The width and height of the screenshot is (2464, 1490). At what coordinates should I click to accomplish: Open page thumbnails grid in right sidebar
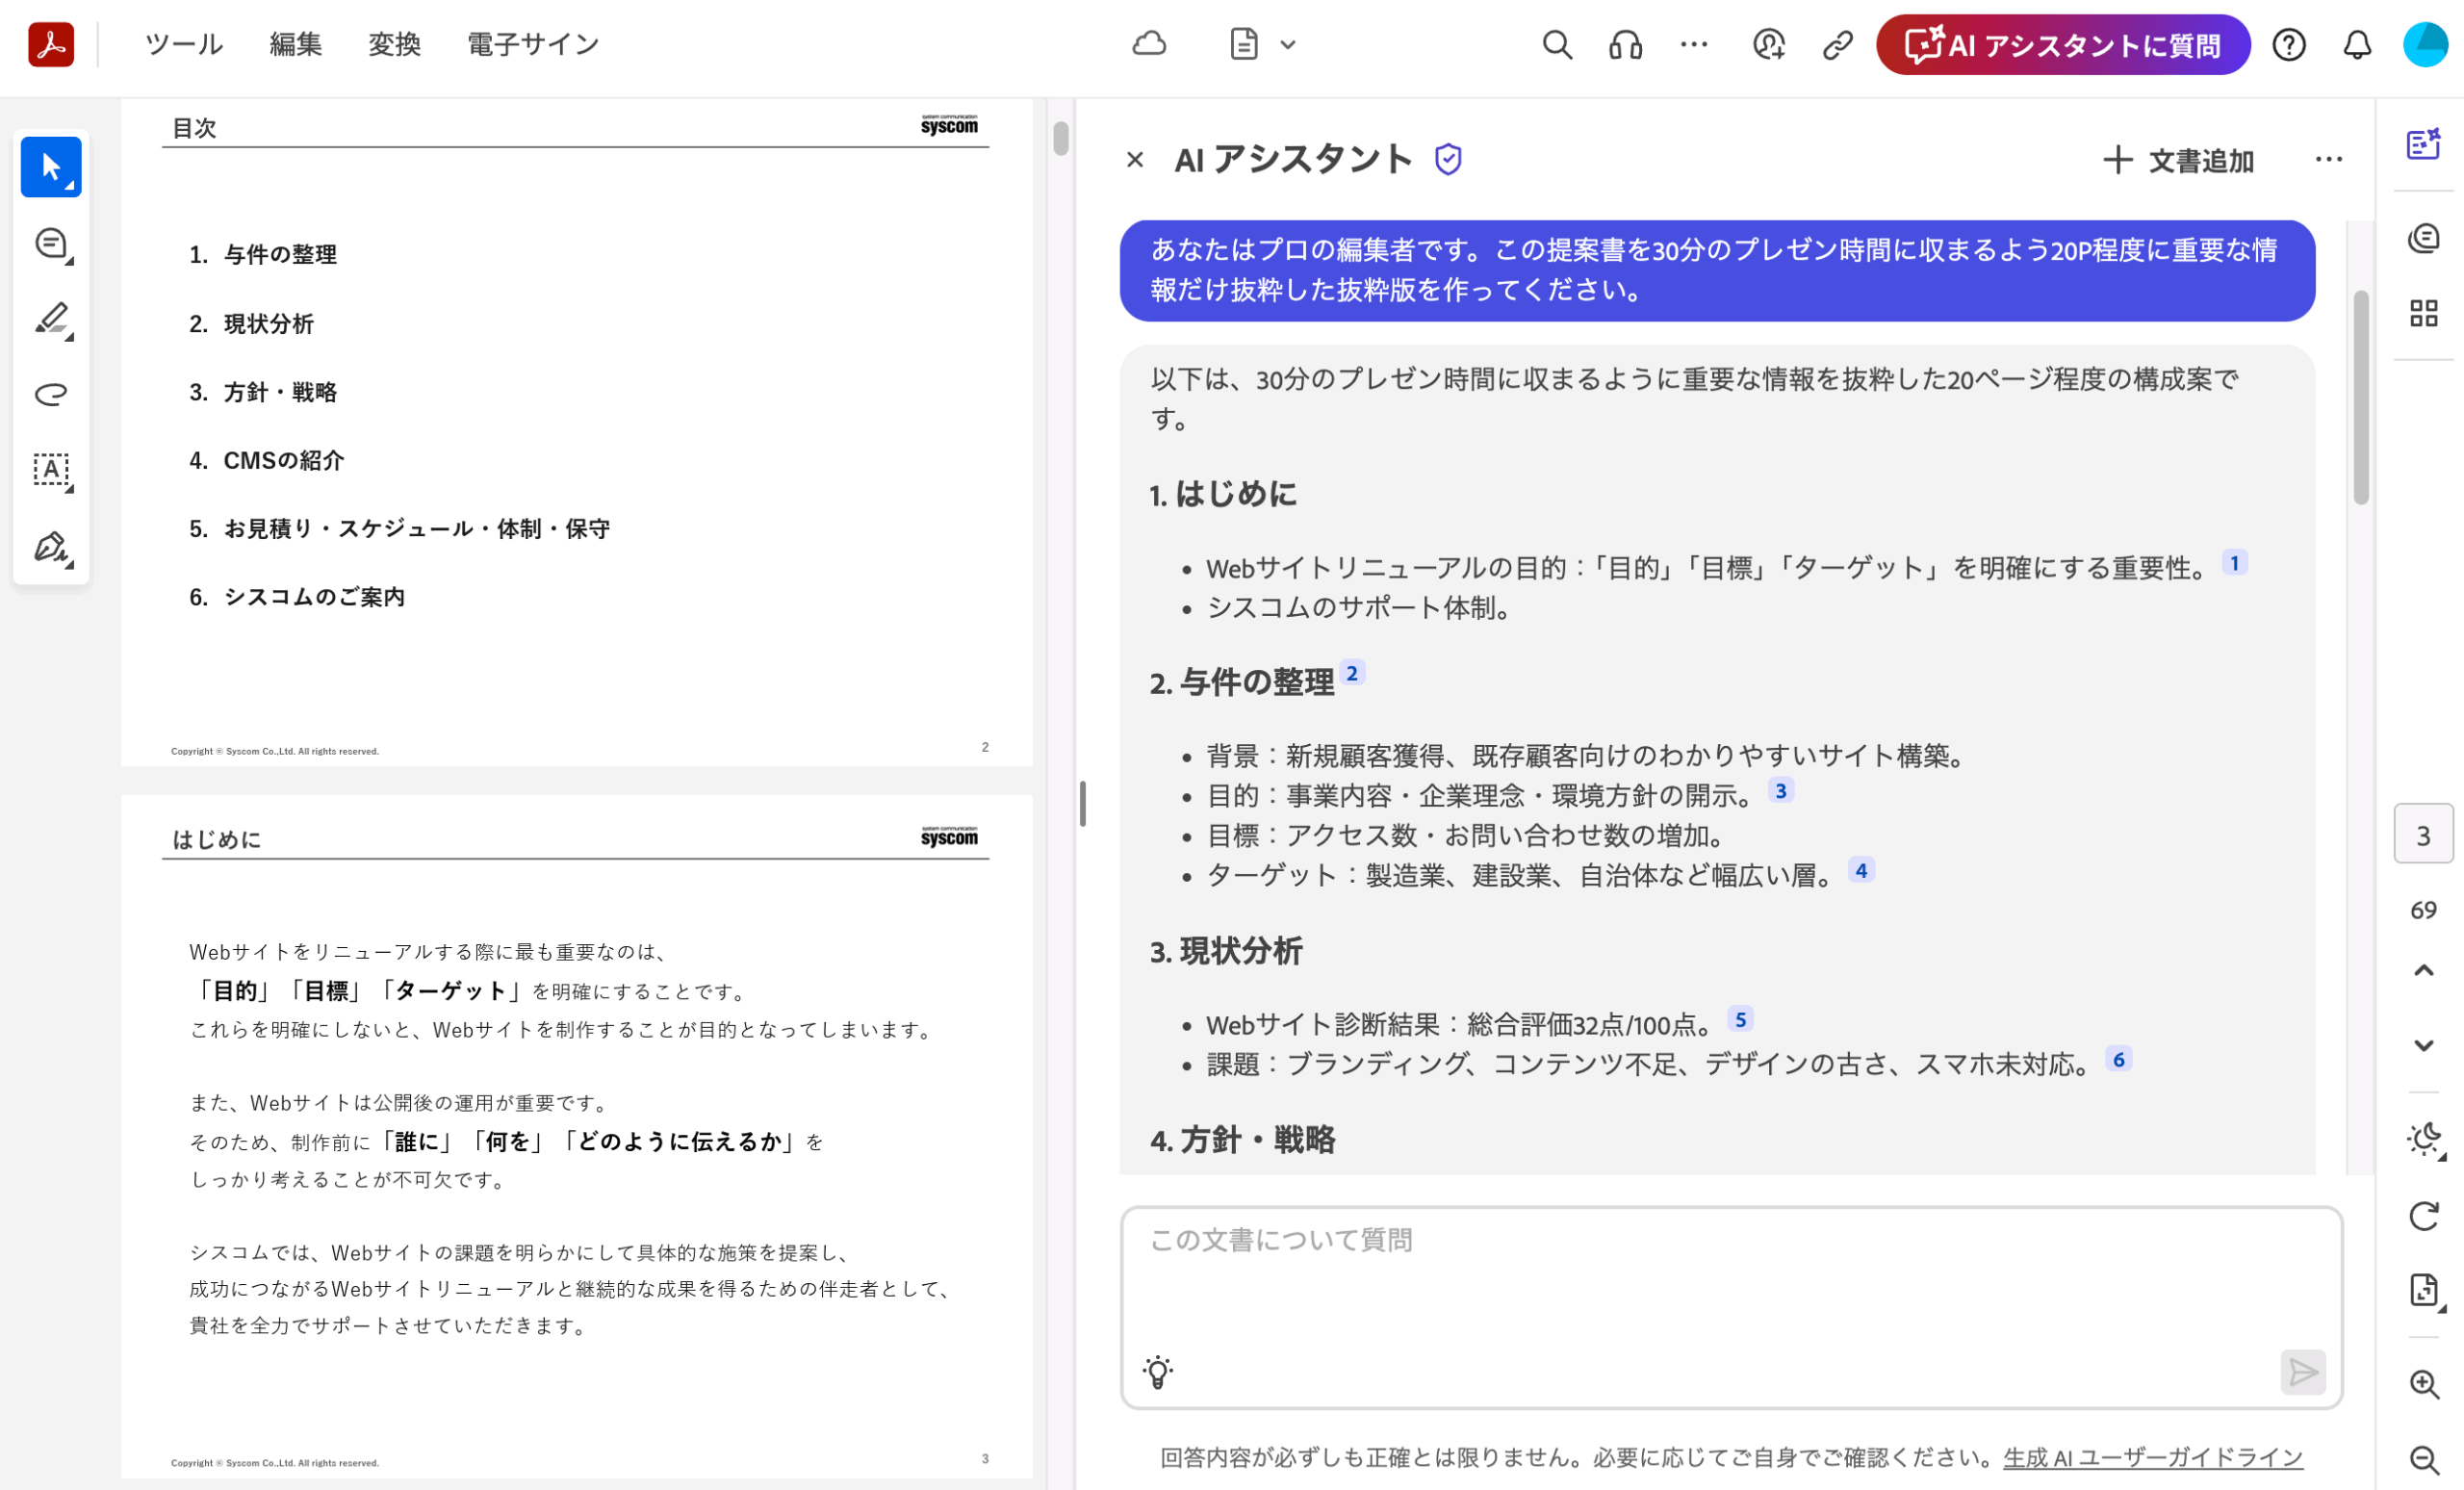point(2425,314)
